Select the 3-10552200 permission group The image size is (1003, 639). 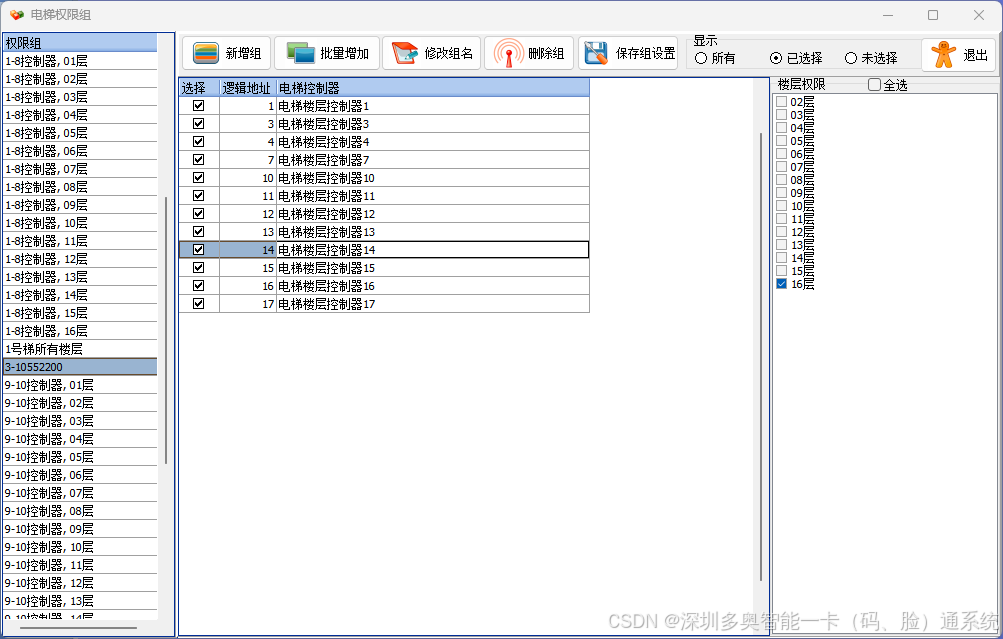pyautogui.click(x=80, y=367)
